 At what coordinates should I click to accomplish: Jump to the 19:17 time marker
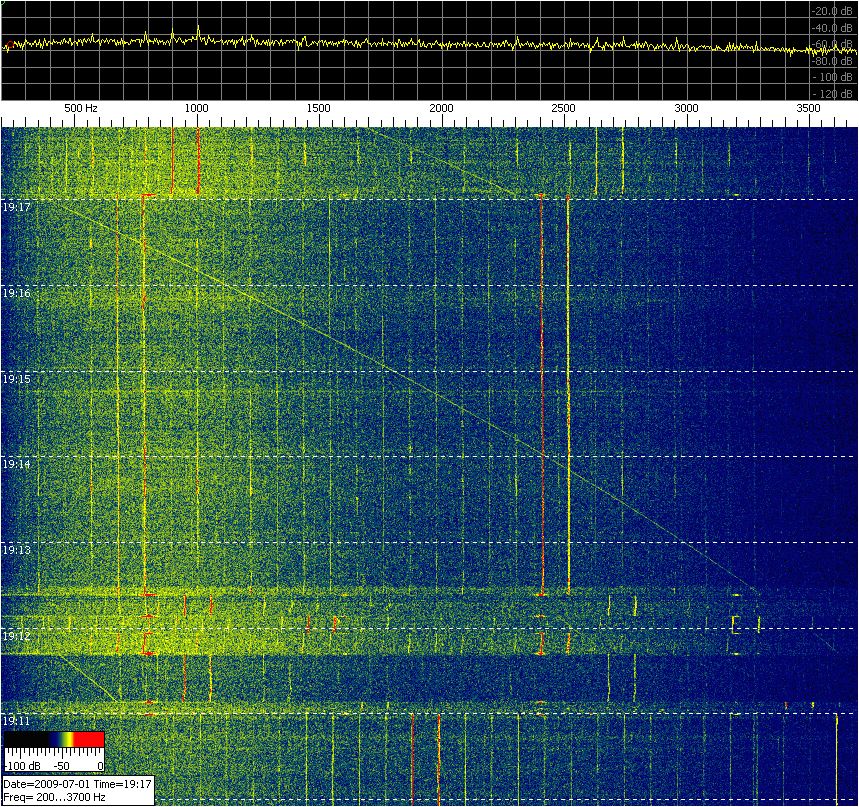(16, 208)
